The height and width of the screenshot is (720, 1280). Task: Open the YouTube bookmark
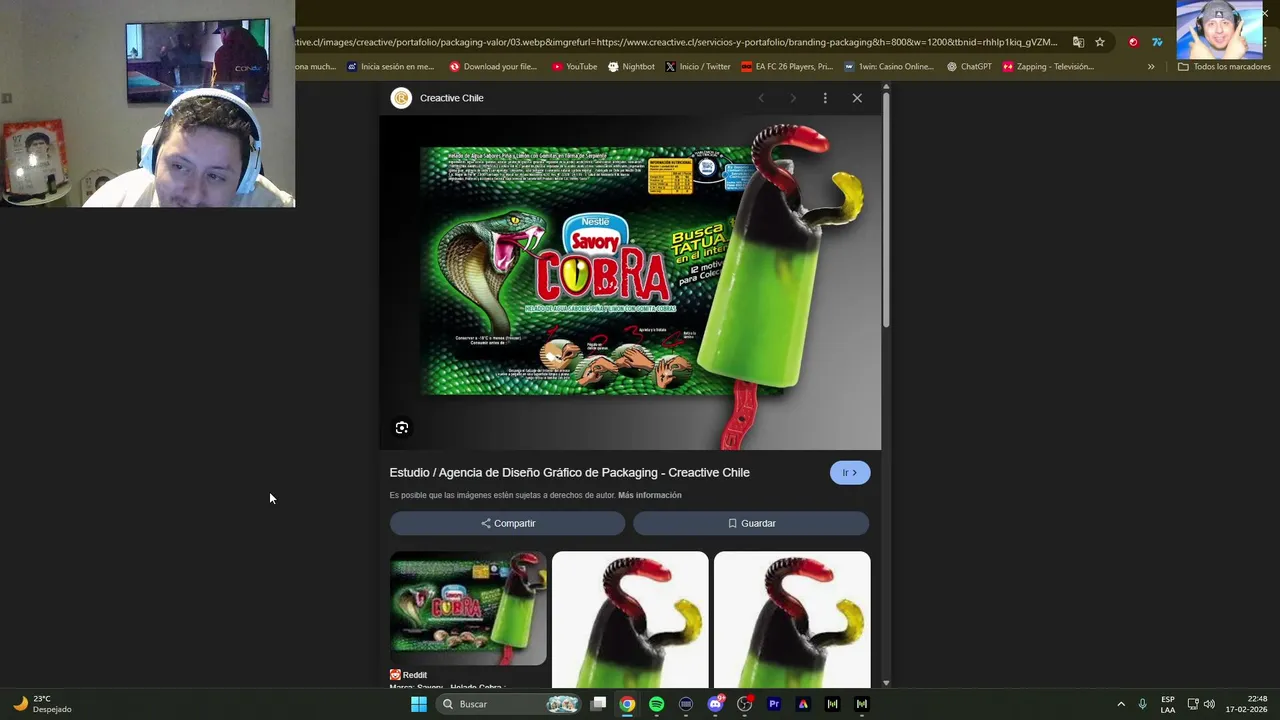574,67
